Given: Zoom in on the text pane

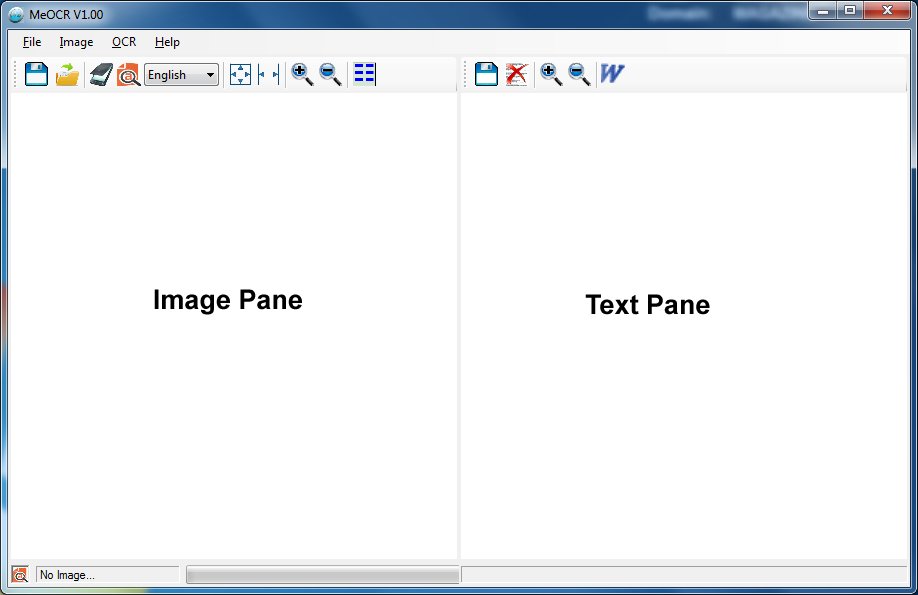Looking at the screenshot, I should coord(551,74).
